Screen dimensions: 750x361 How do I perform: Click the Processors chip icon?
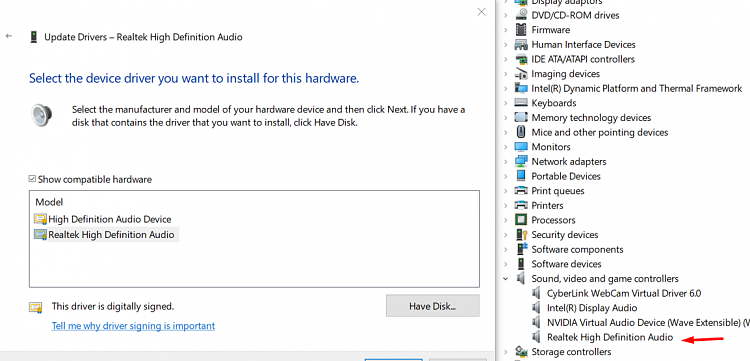(521, 220)
